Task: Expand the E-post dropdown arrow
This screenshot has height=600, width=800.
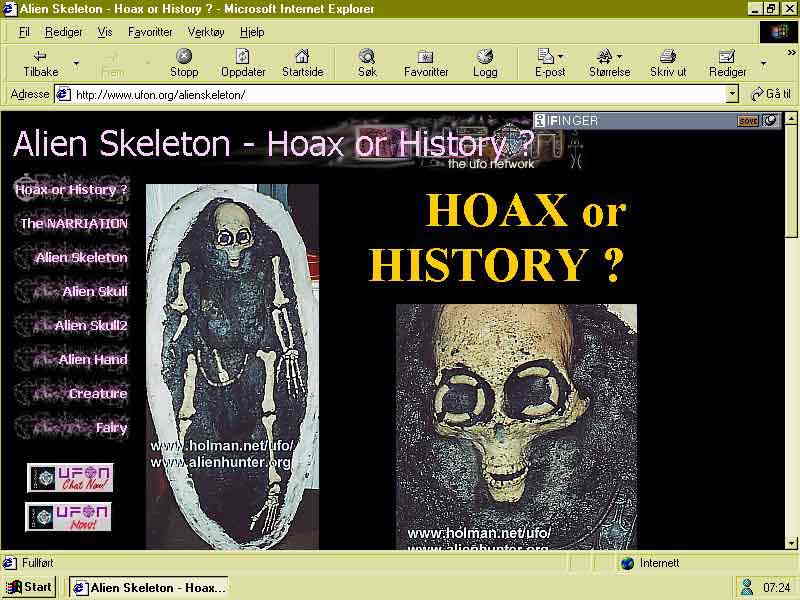Action: (561, 57)
